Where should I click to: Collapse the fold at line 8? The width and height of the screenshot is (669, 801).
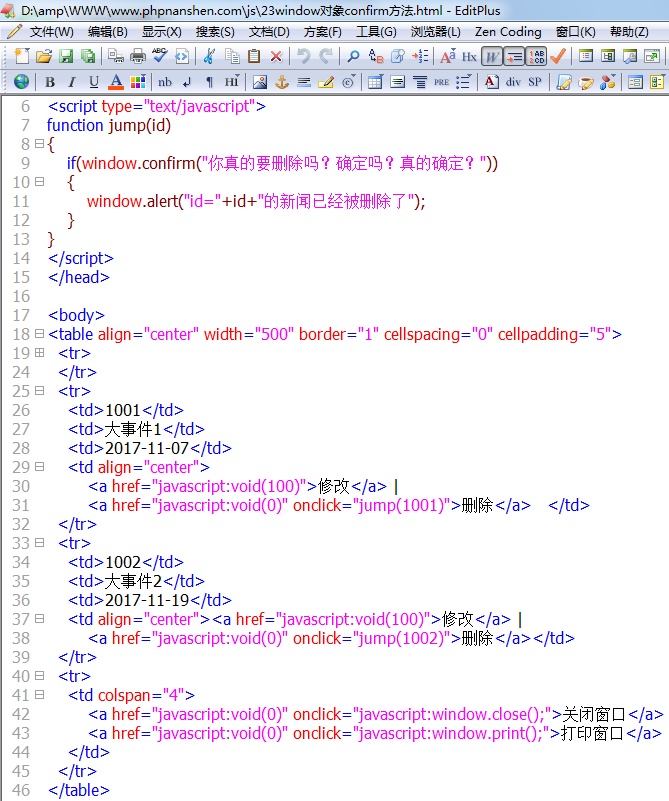pos(39,144)
